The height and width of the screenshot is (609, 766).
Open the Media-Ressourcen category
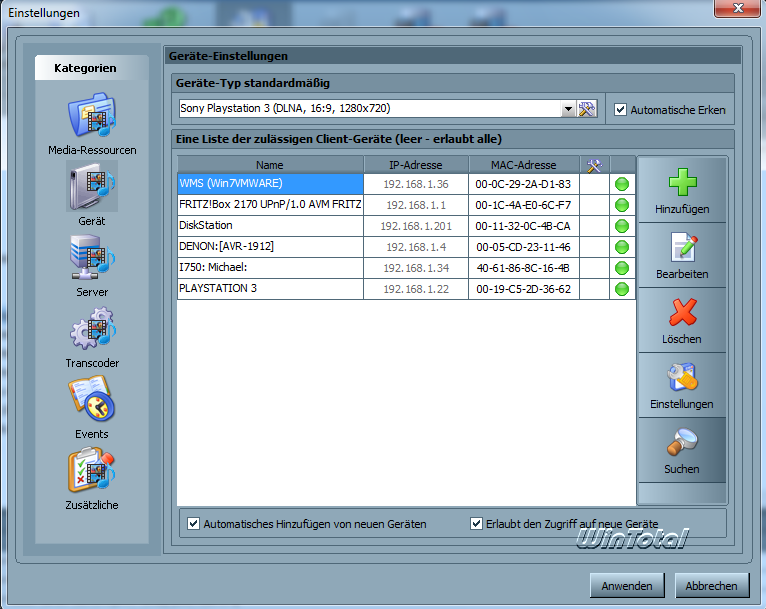[x=92, y=124]
